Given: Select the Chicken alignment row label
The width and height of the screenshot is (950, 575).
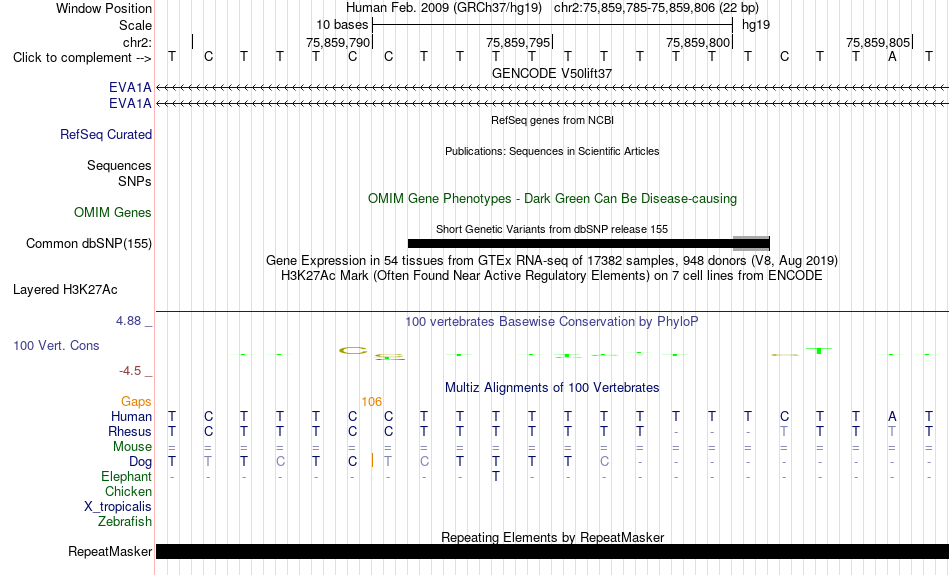Looking at the screenshot, I should coord(128,491).
